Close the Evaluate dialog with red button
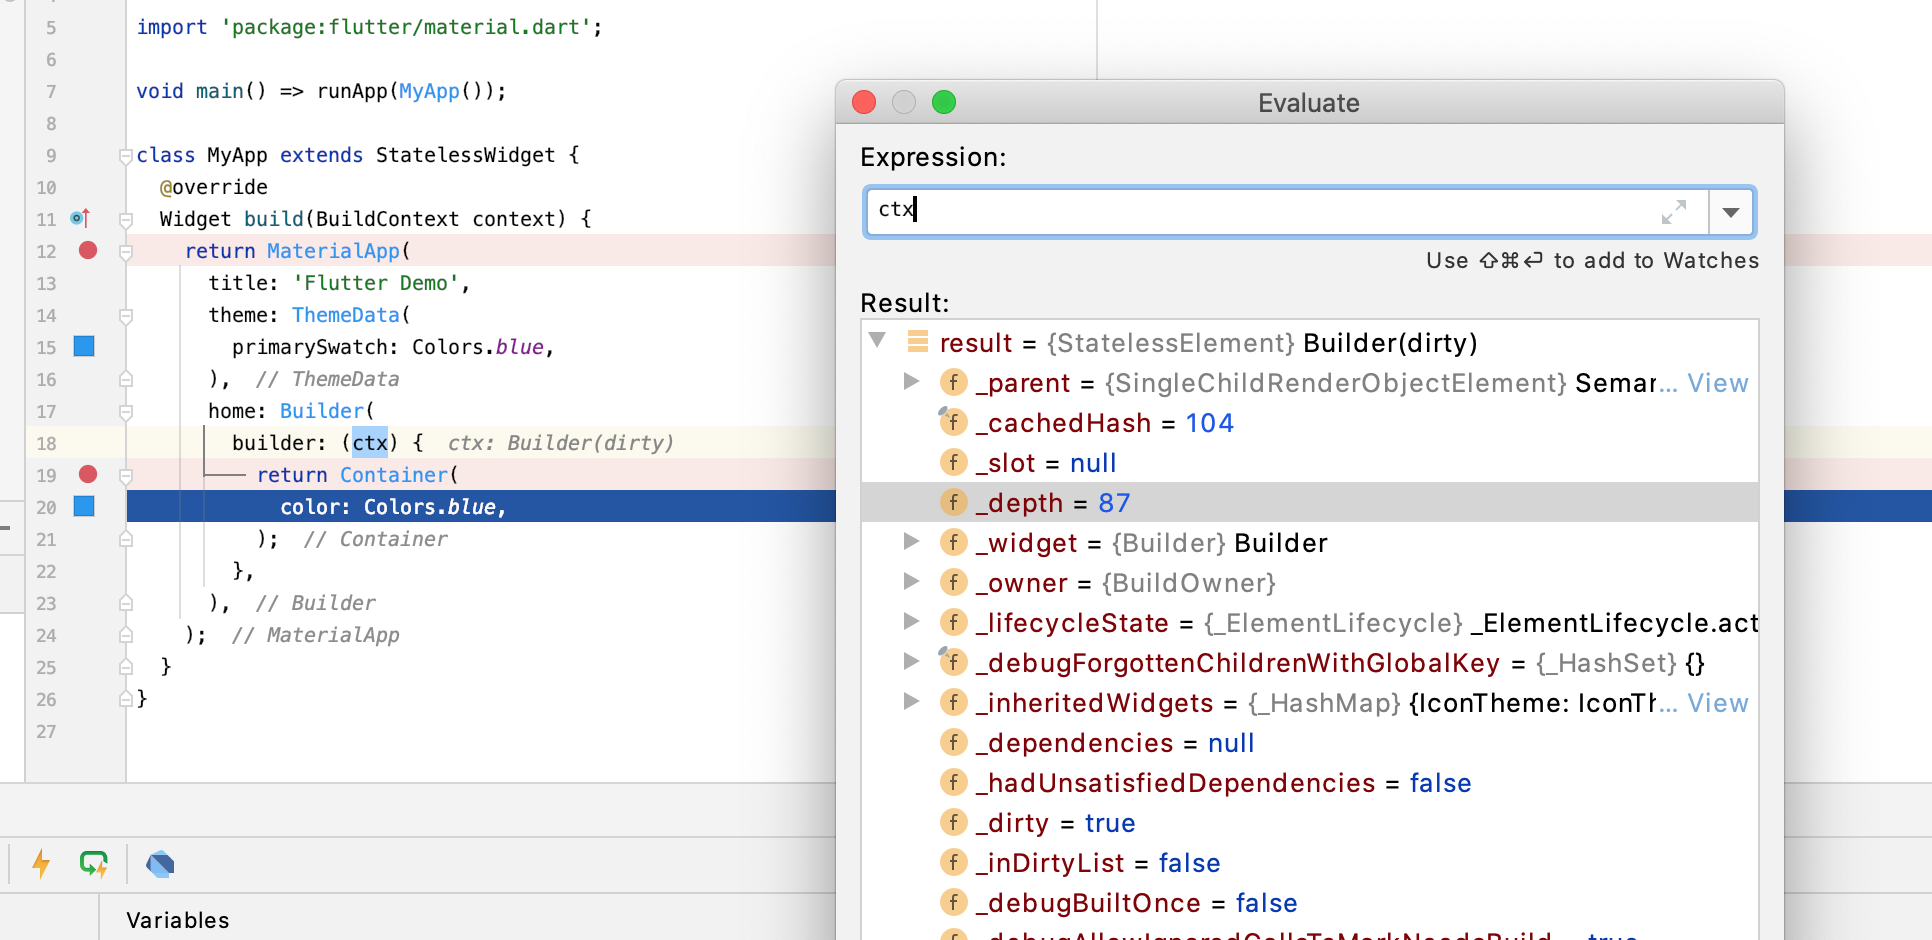The image size is (1932, 940). point(864,102)
